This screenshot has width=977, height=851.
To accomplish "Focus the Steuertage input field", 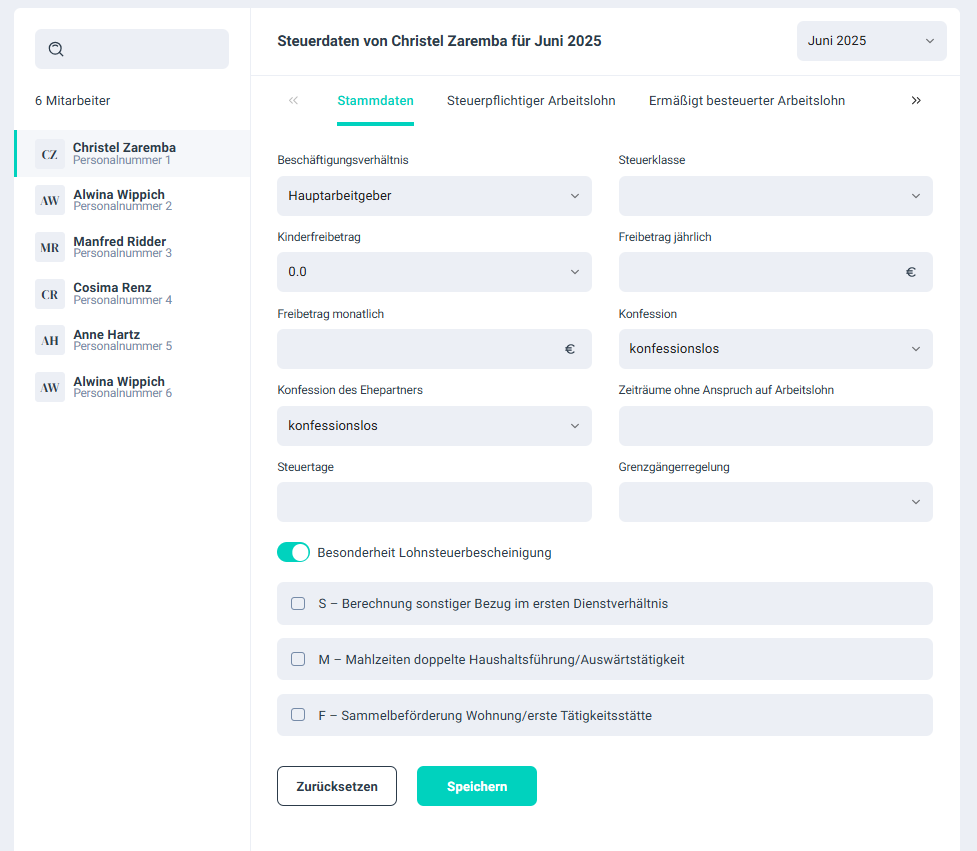I will click(434, 502).
